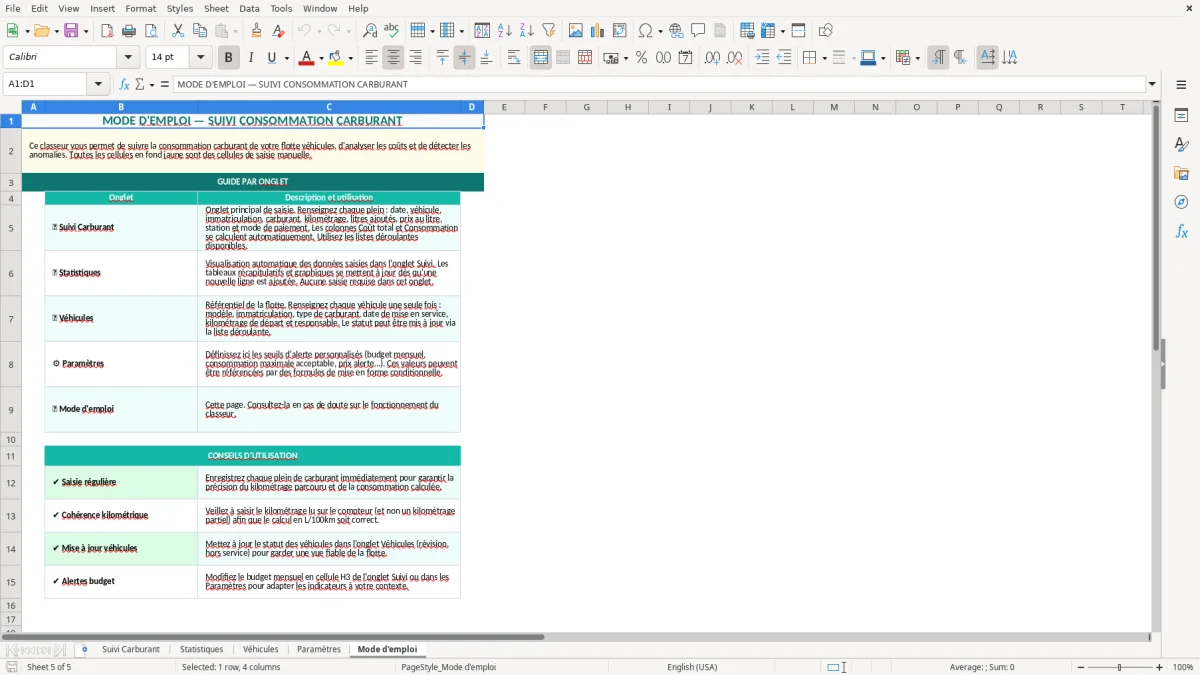Click the Clear Direct Formatting icon
The height and width of the screenshot is (675, 1200).
278,31
